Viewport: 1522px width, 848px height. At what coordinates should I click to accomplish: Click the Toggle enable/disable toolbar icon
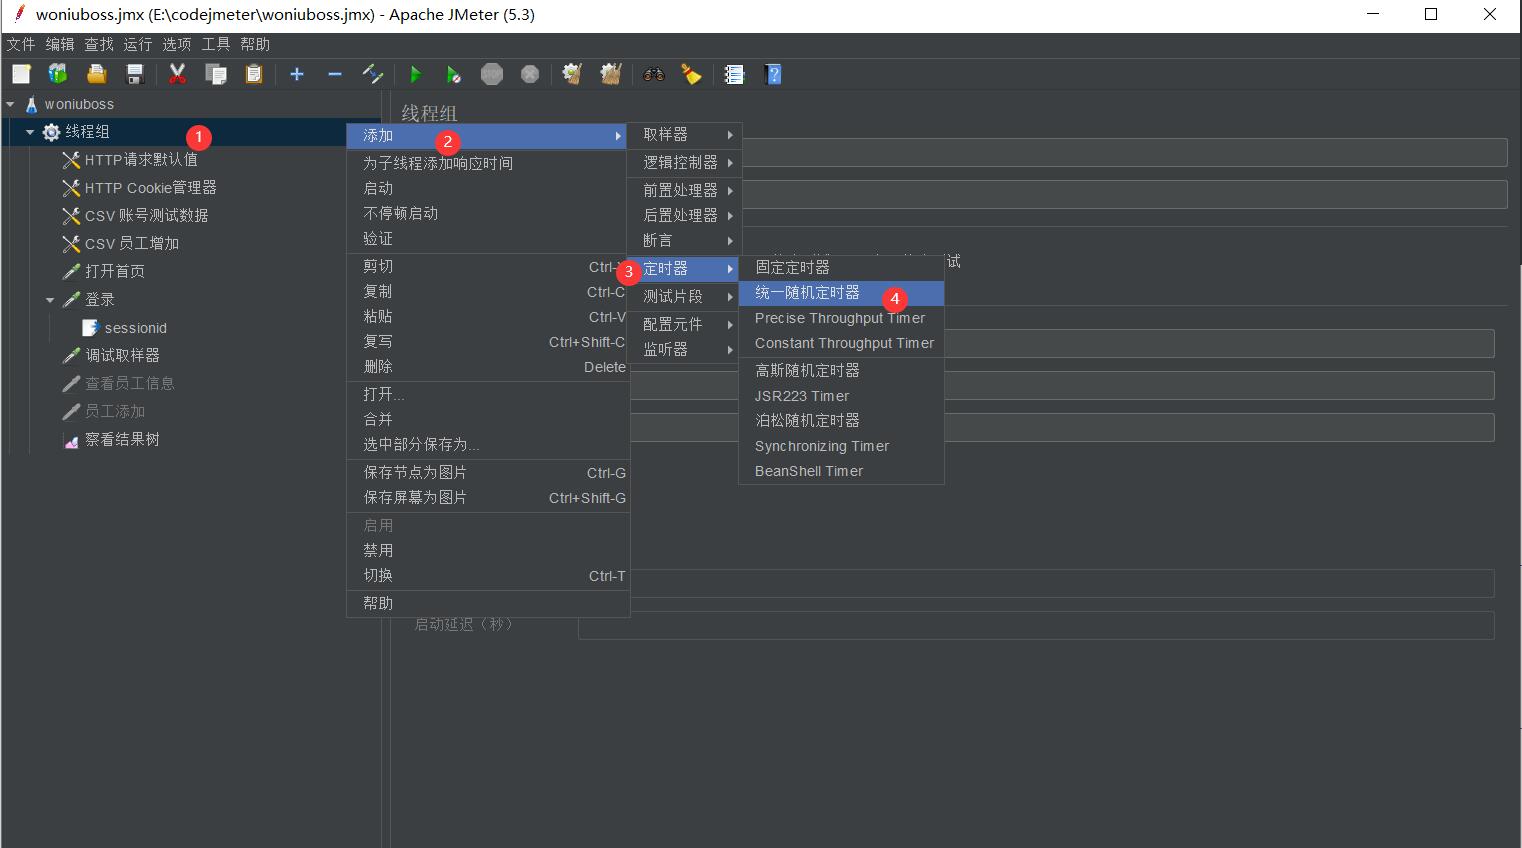373,74
